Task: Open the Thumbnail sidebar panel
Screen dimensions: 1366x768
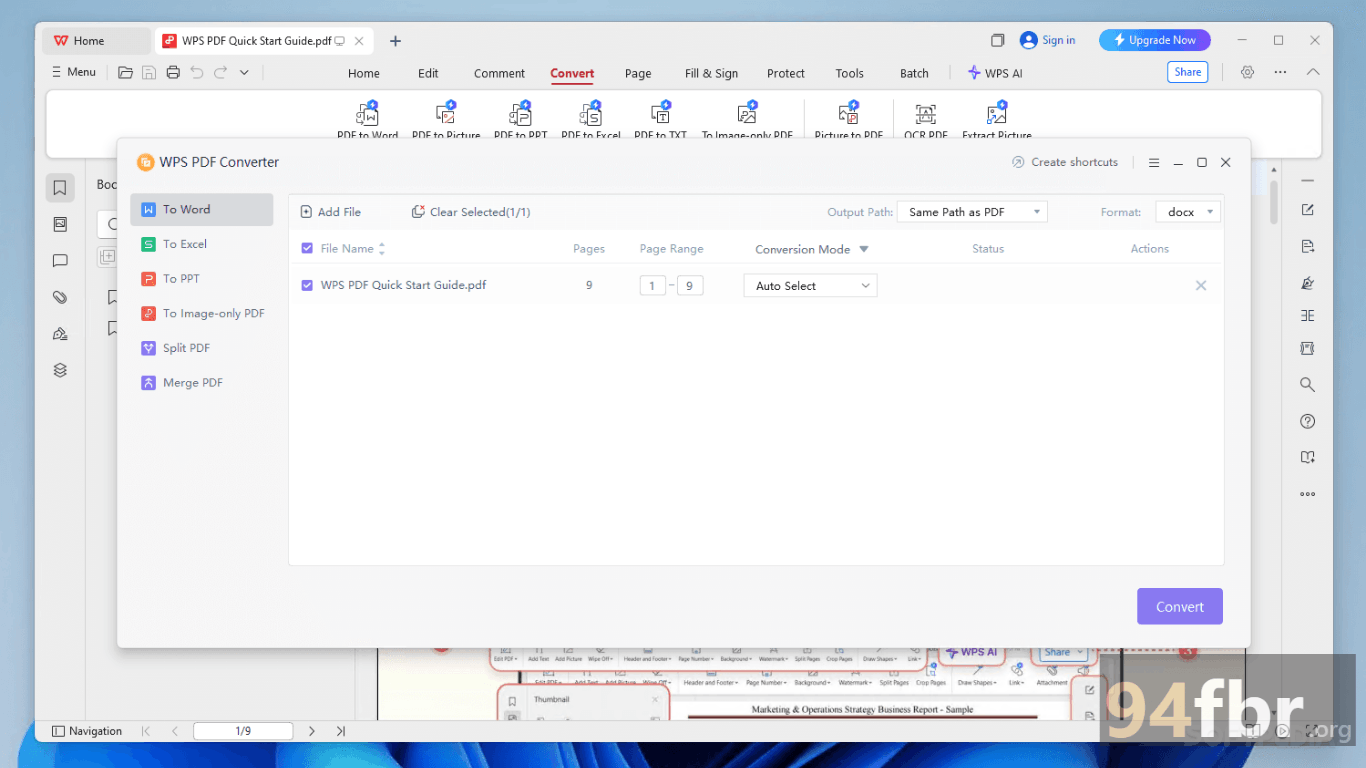Action: pos(60,224)
